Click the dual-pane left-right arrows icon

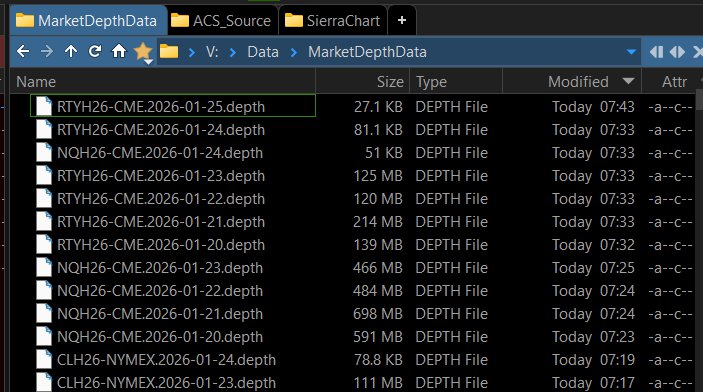tap(677, 52)
